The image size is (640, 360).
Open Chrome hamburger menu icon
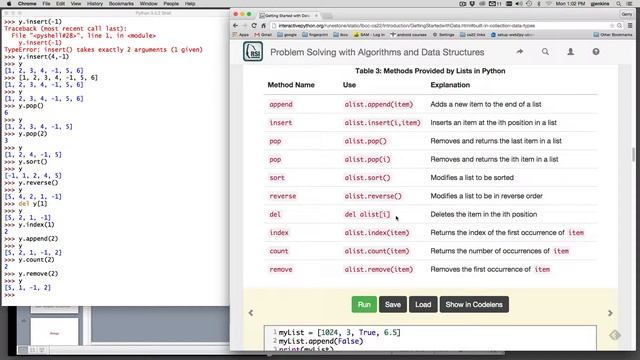click(x=630, y=25)
